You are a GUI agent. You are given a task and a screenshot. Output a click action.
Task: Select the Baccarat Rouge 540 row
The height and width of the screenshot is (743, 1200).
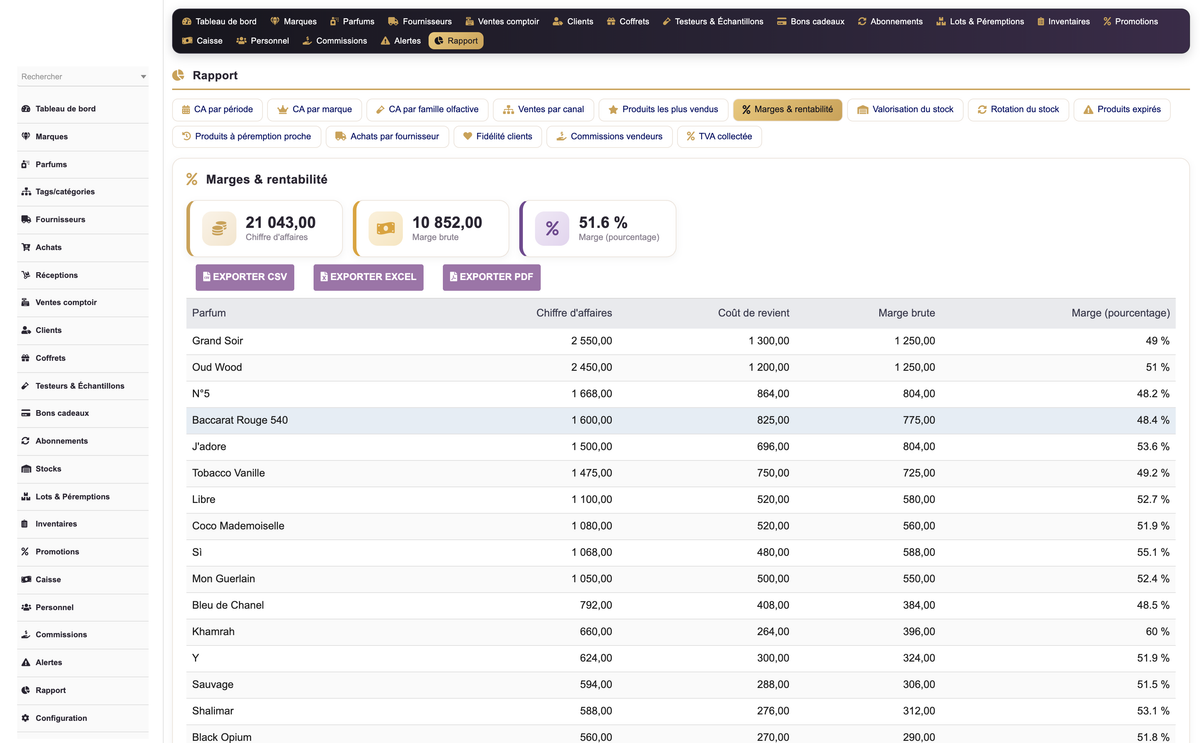681,420
